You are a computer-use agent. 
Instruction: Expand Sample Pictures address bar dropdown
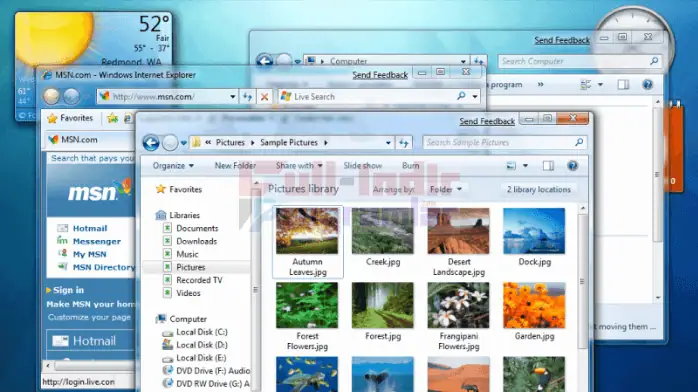coord(388,143)
